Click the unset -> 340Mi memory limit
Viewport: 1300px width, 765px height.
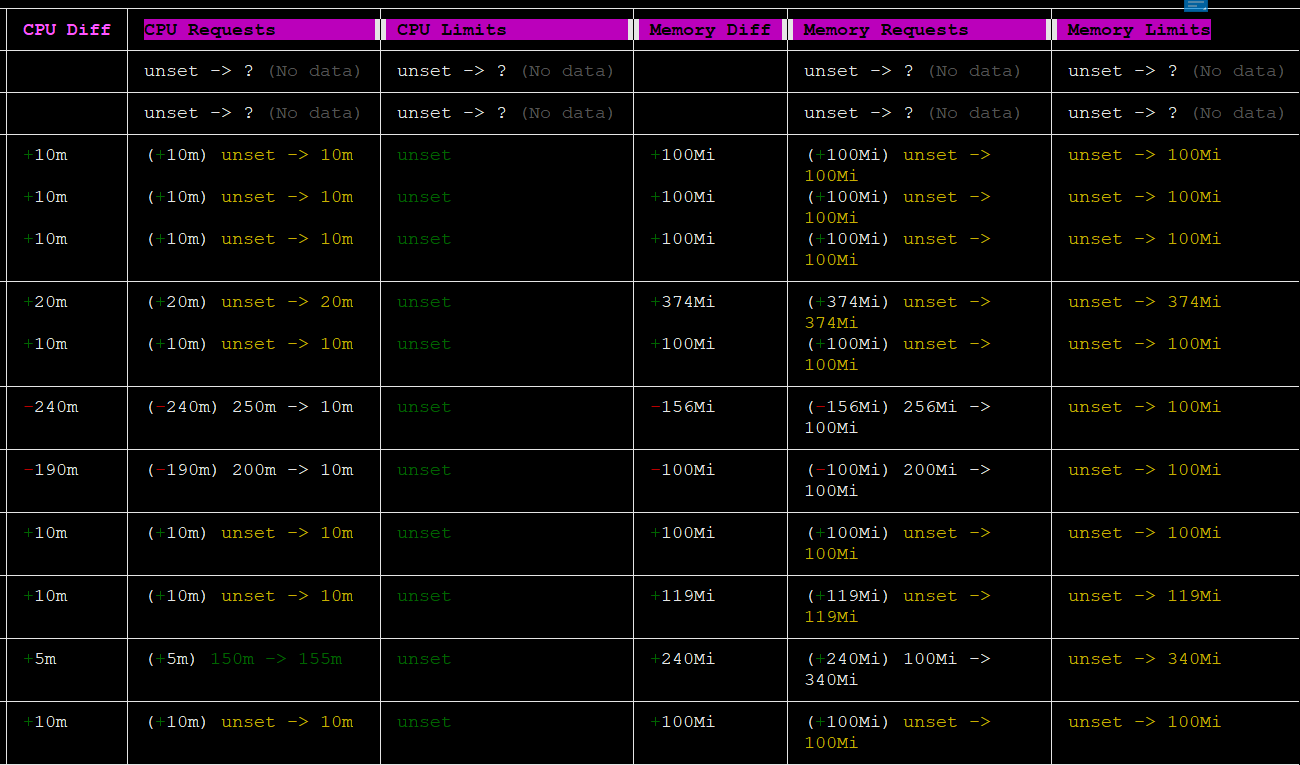point(1144,659)
